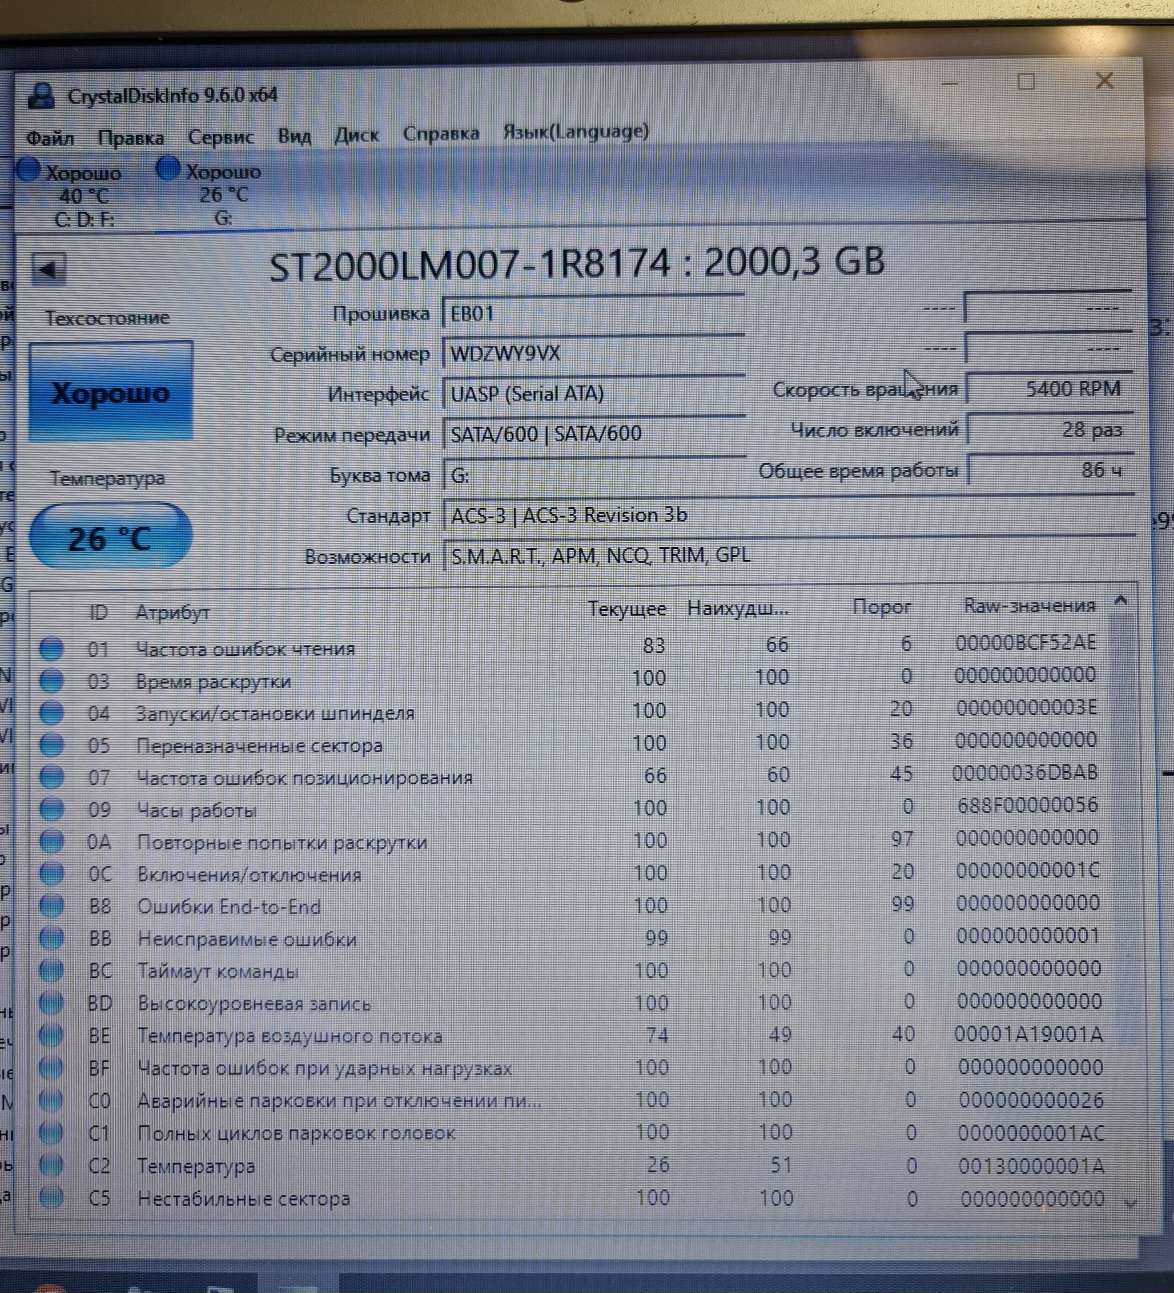
Task: Click the status circle for Аварийные парковки
Action: (51, 1100)
